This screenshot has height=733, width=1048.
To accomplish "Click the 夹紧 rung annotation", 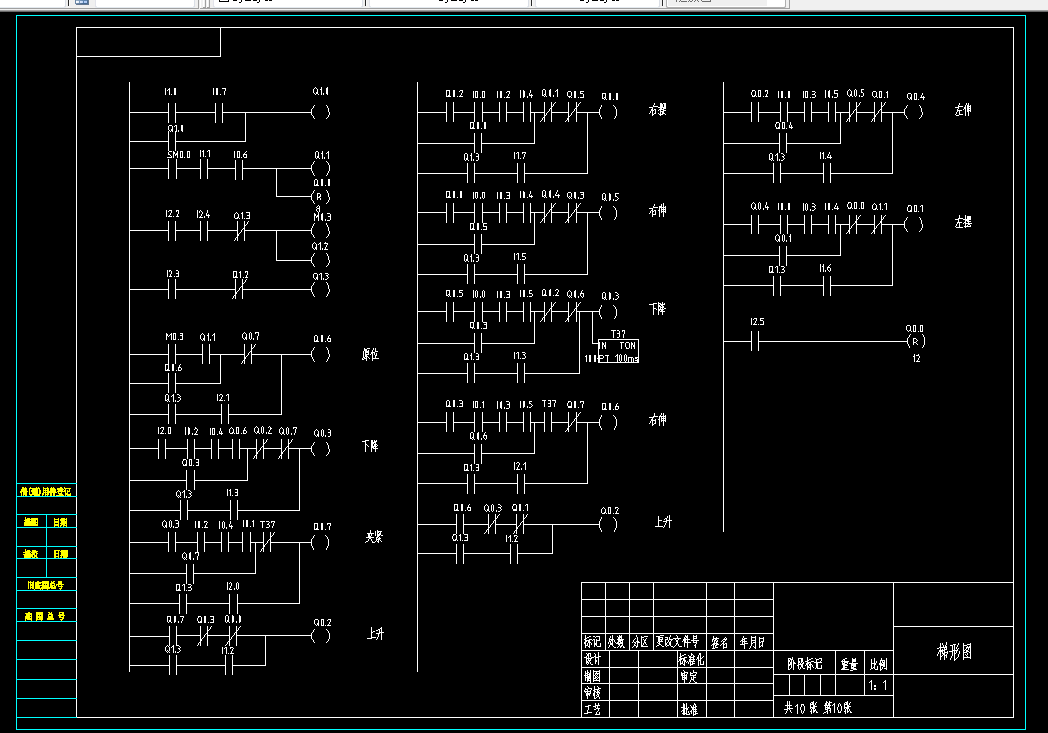I will (374, 537).
